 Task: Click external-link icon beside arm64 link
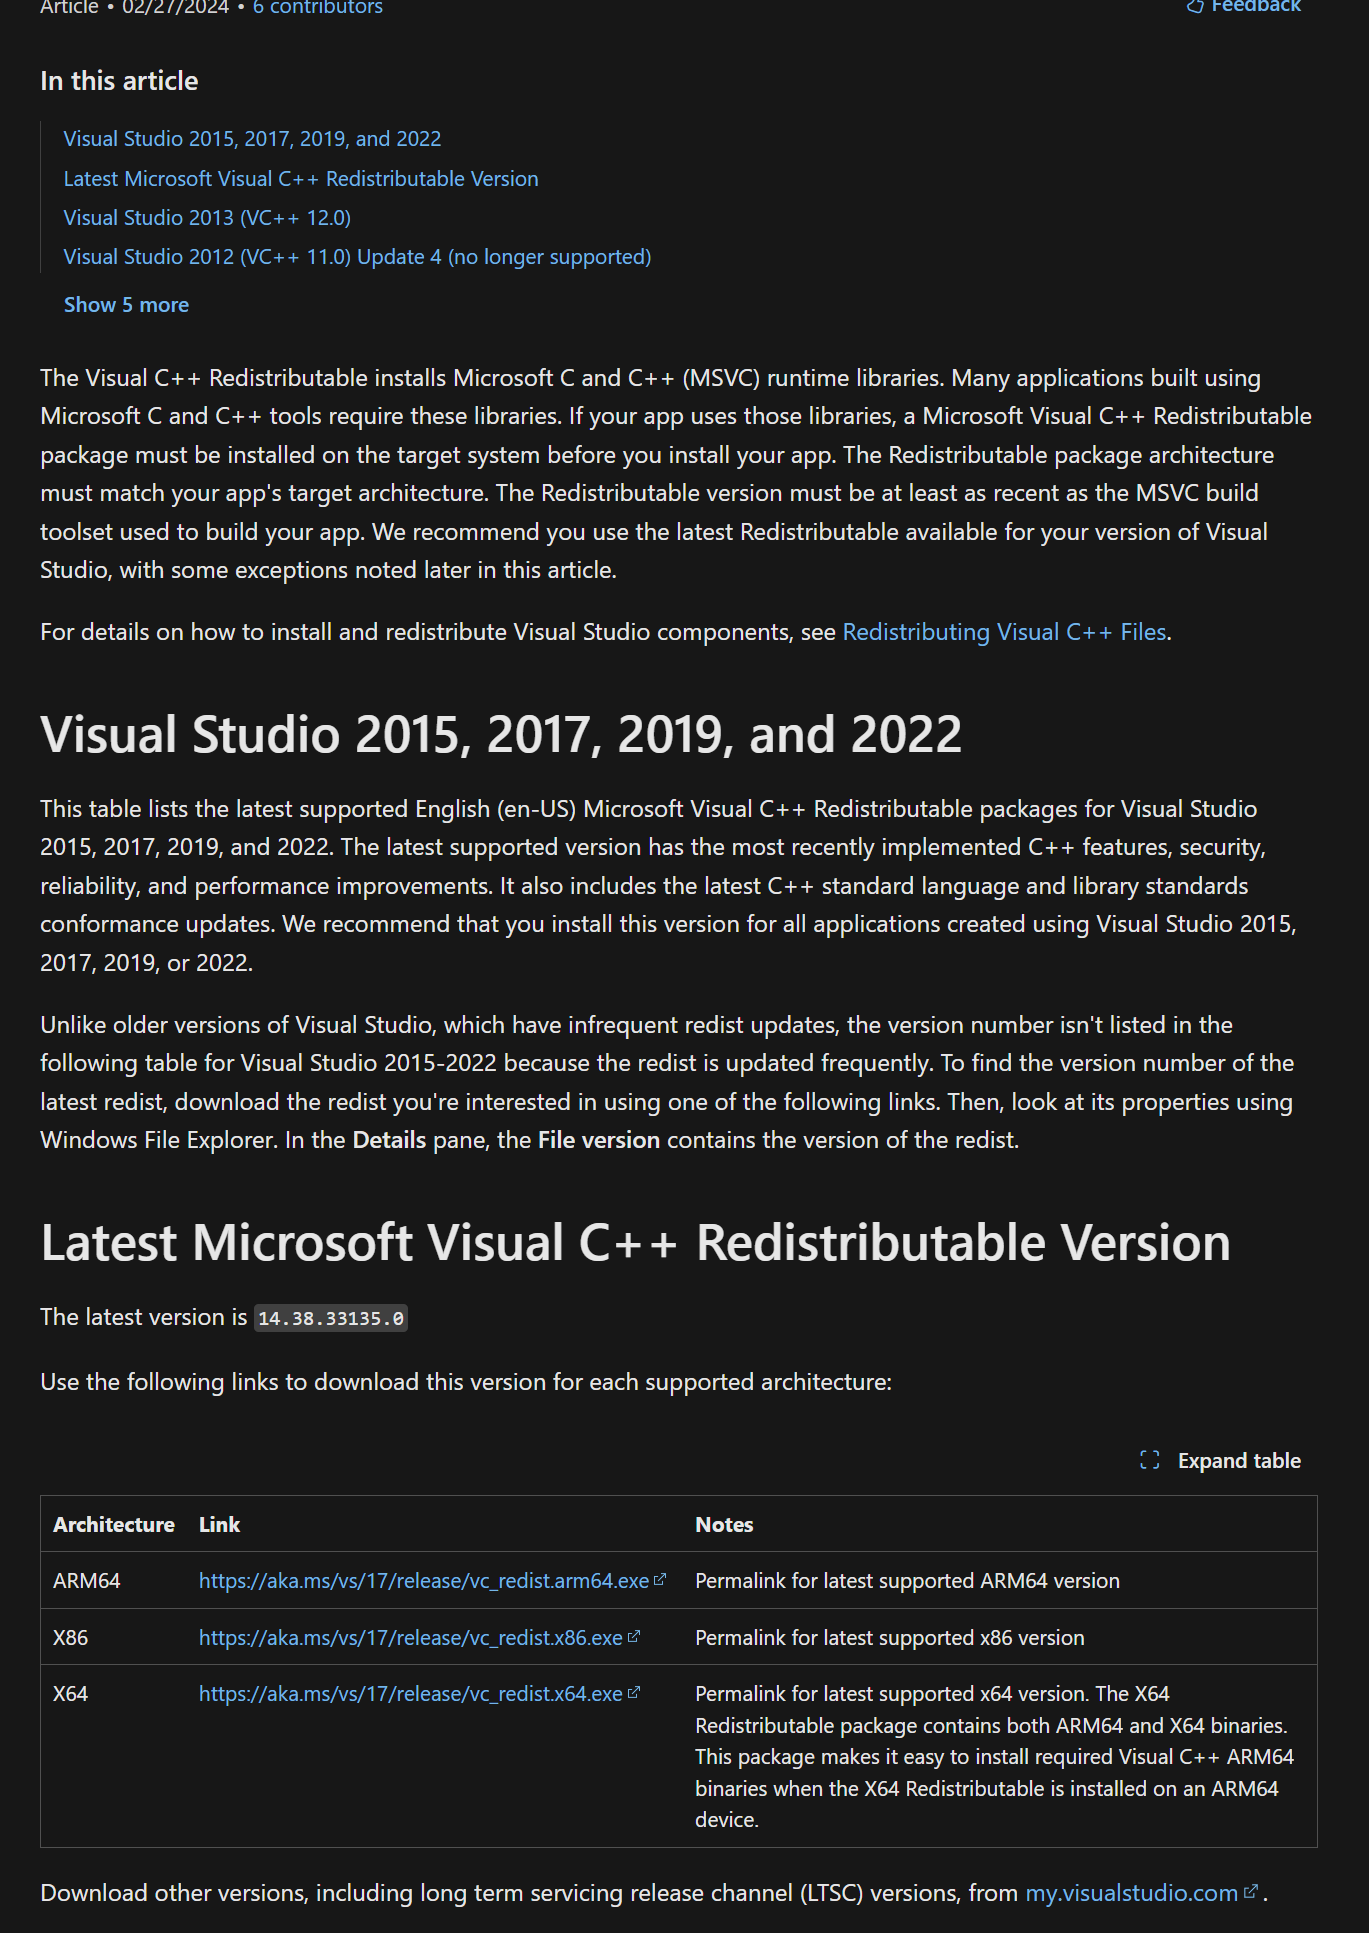click(660, 1580)
